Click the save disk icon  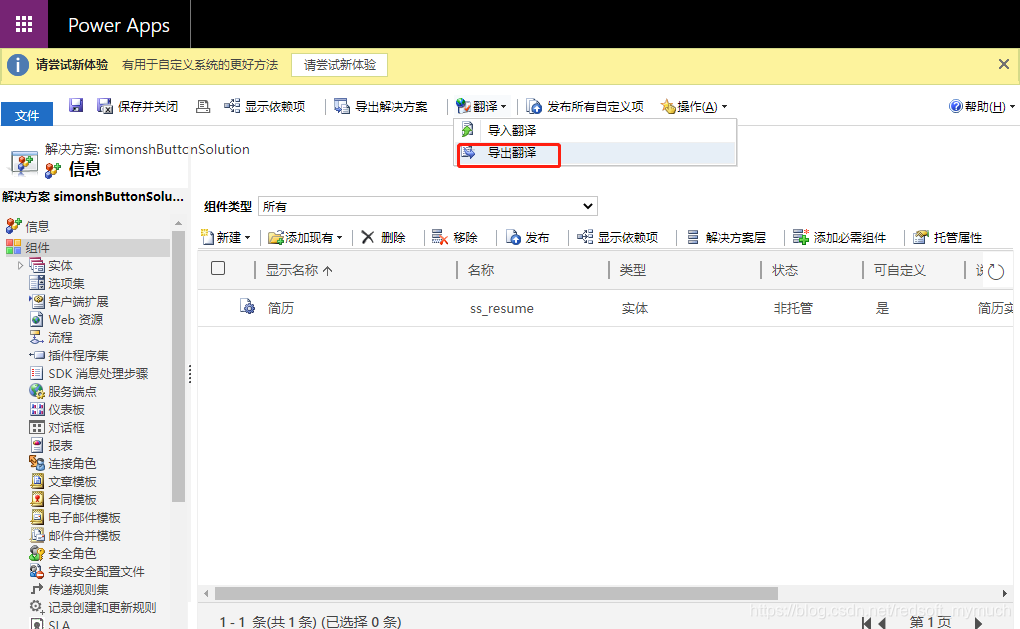pos(76,105)
